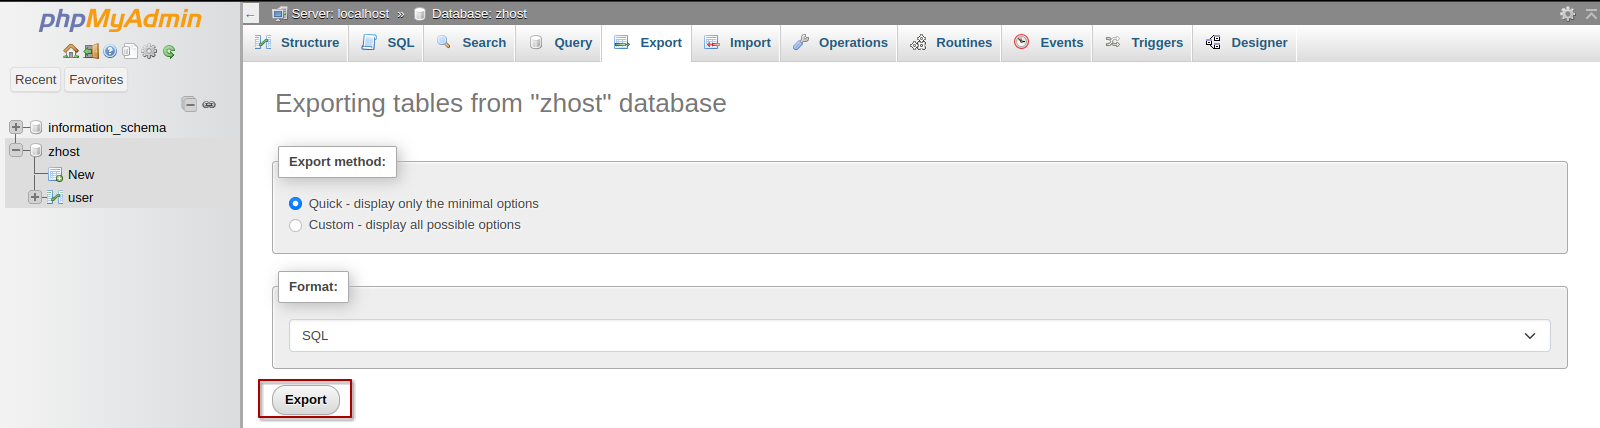Open the Import tab
1600x428 pixels.
[738, 43]
